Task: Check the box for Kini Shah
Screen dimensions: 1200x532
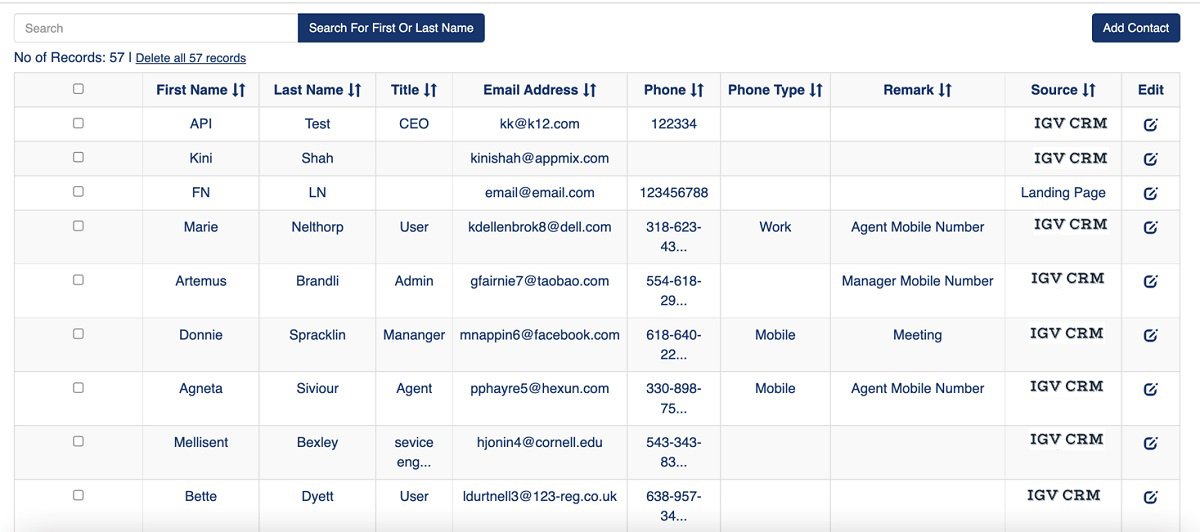Action: point(79,157)
